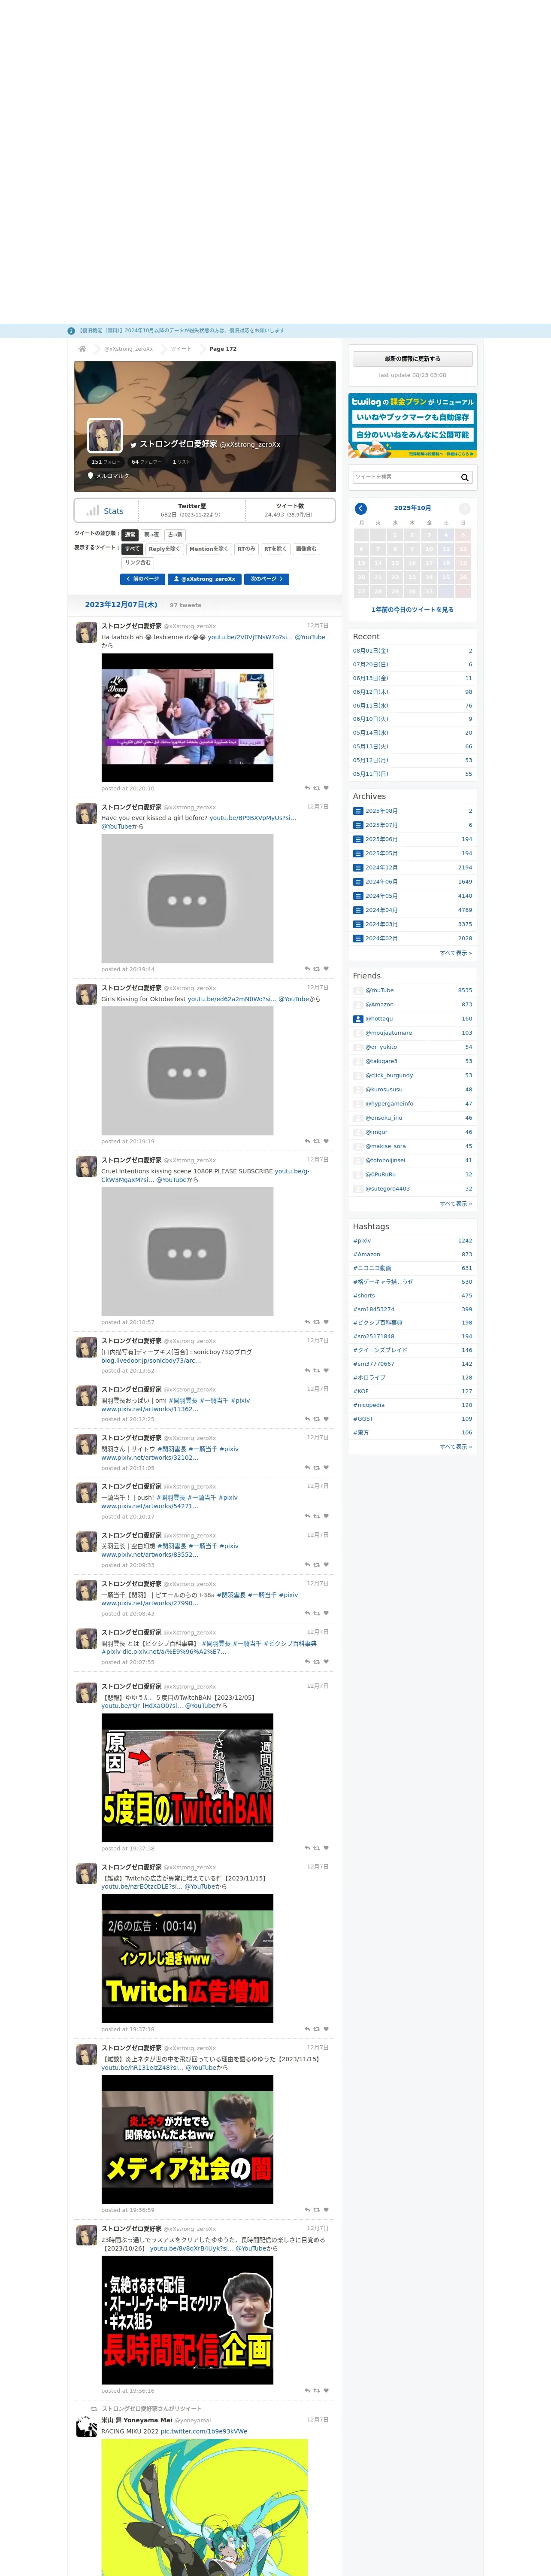
Task: Click calendar day 15 of 2025年10月
Action: pos(395,563)
